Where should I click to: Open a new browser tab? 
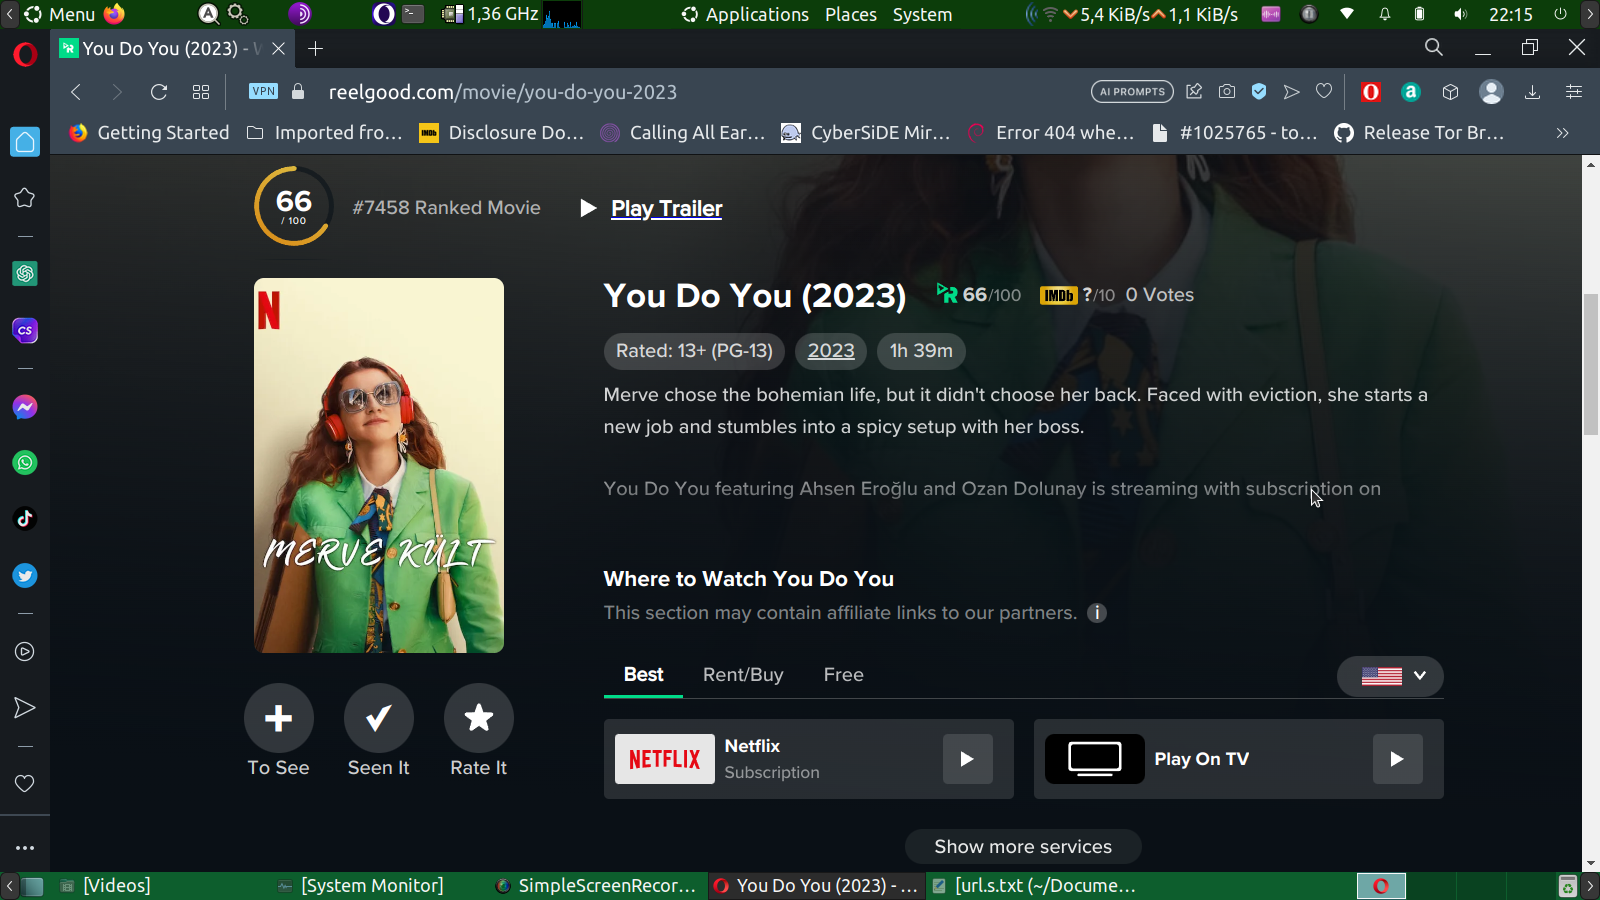pos(316,49)
